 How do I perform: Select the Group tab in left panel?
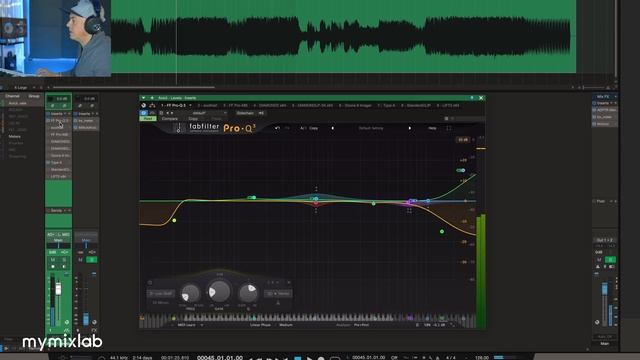click(x=34, y=96)
